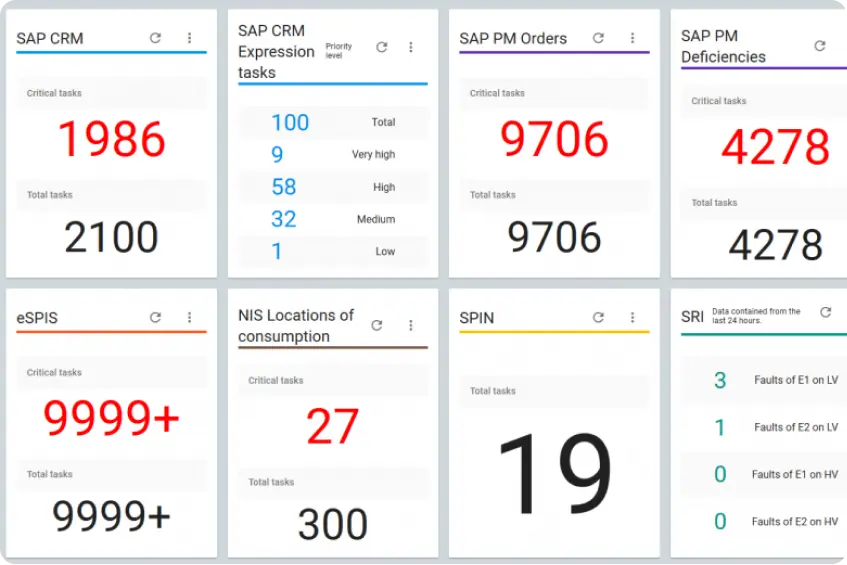The image size is (847, 565).
Task: Open SPIN widget three-dot menu
Action: point(632,317)
